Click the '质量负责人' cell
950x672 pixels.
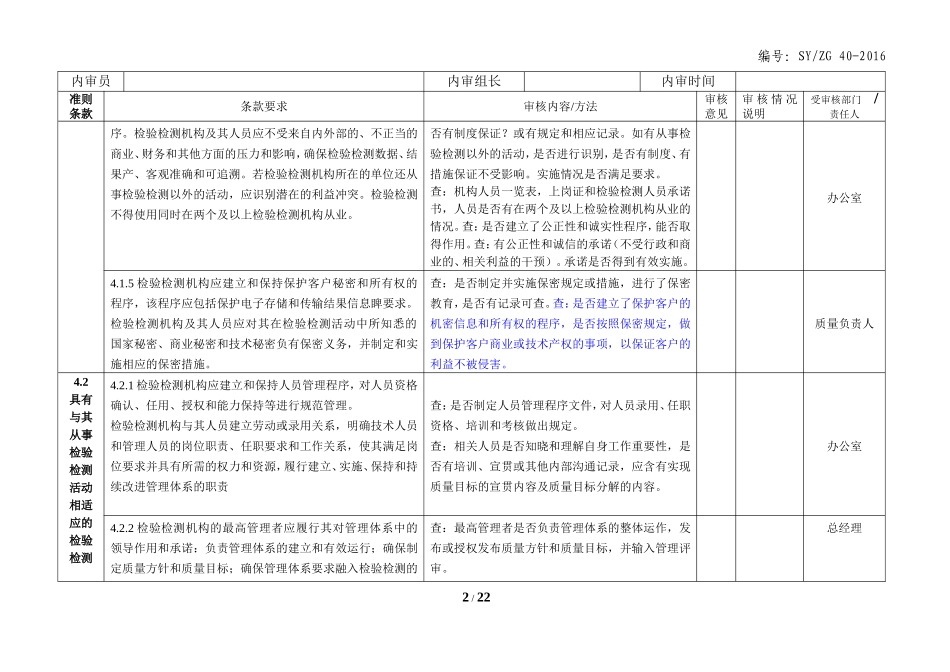[x=845, y=324]
